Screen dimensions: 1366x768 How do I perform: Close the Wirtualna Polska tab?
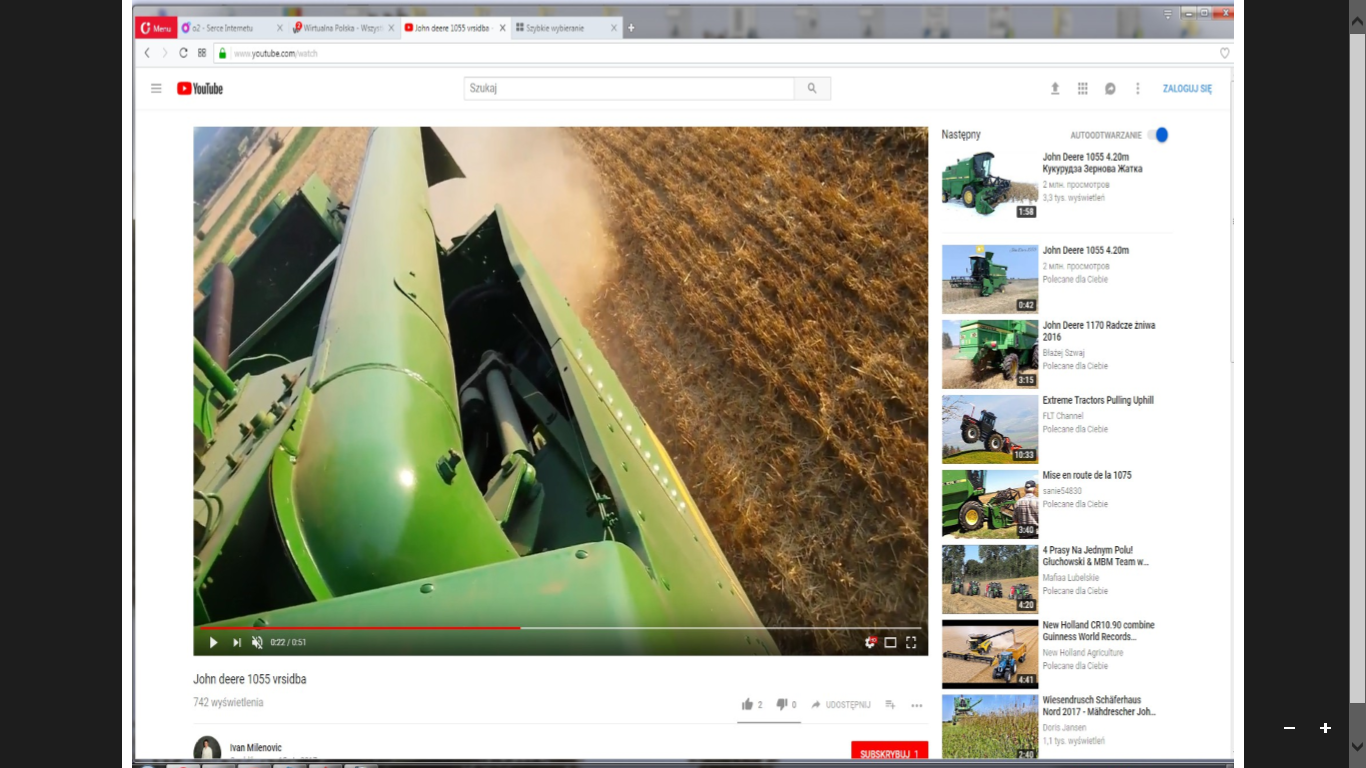391,28
